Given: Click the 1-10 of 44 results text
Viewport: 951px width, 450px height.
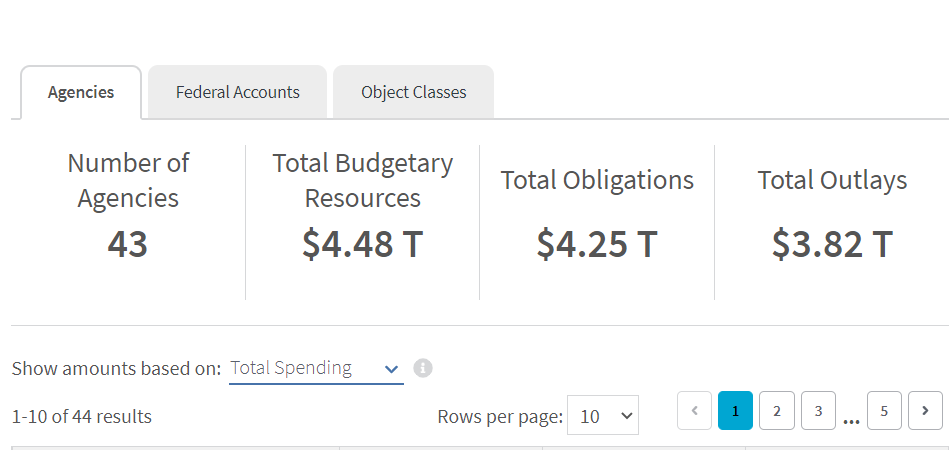Looking at the screenshot, I should point(82,417).
